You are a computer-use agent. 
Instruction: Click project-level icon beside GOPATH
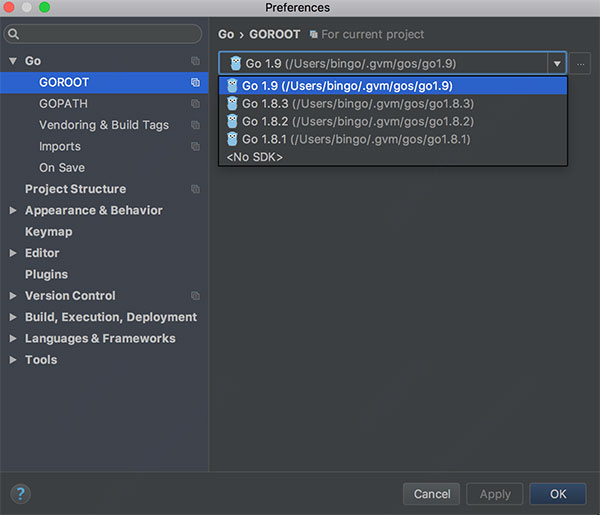(195, 104)
